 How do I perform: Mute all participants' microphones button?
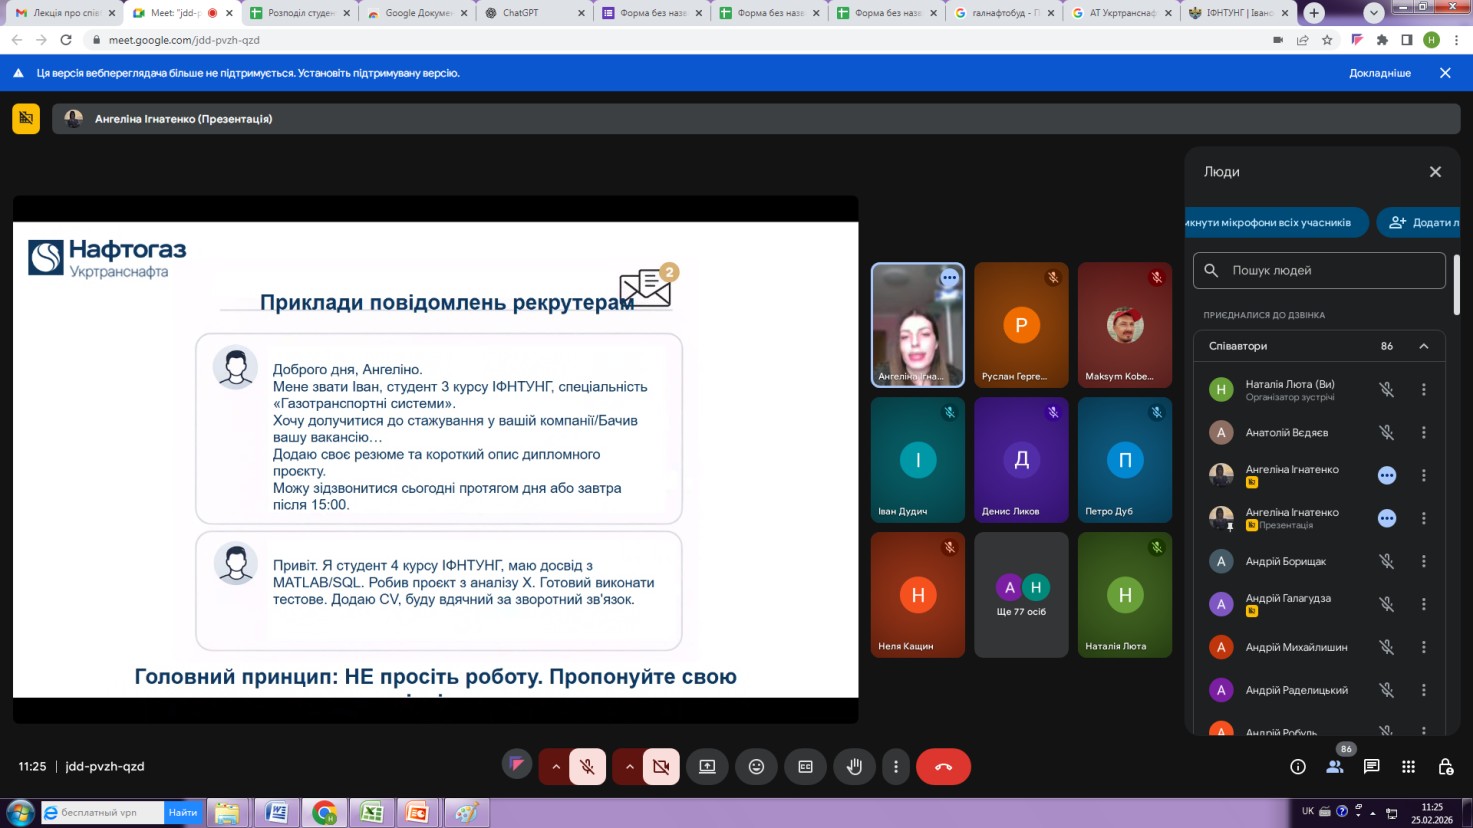pyautogui.click(x=1275, y=223)
